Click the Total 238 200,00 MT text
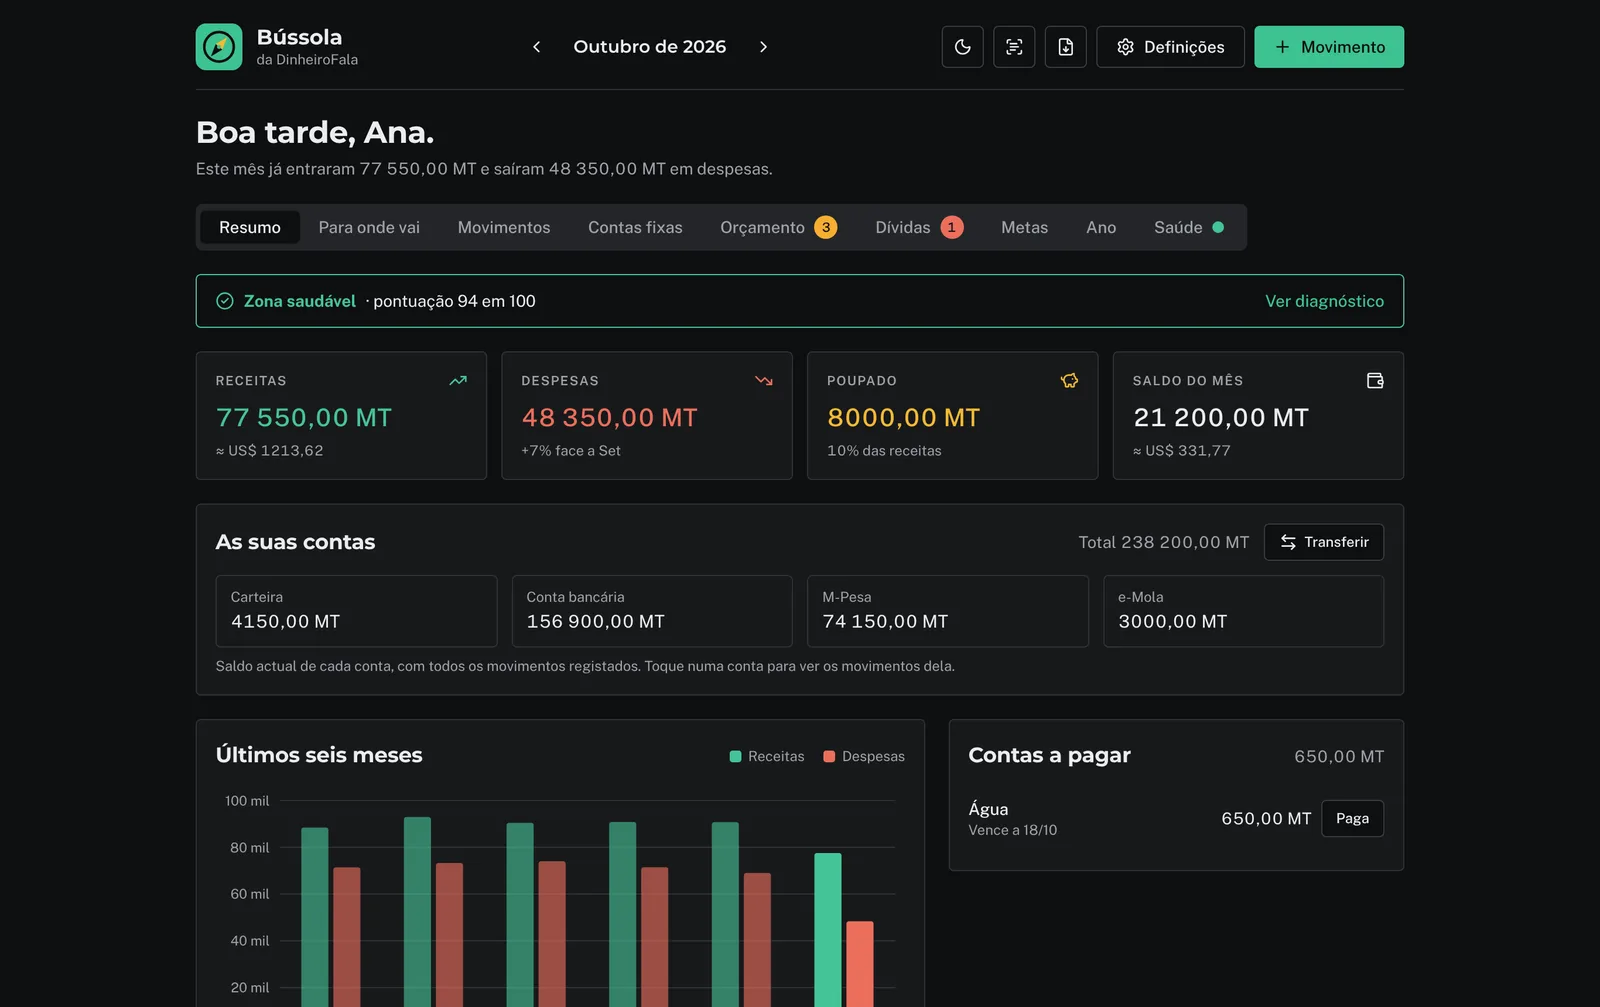The width and height of the screenshot is (1600, 1007). [1164, 542]
